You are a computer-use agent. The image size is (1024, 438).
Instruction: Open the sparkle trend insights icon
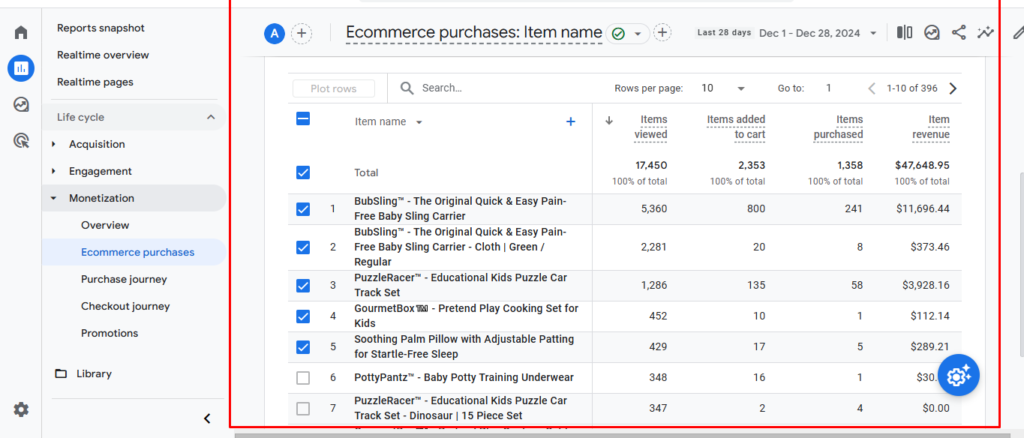pyautogui.click(x=985, y=33)
